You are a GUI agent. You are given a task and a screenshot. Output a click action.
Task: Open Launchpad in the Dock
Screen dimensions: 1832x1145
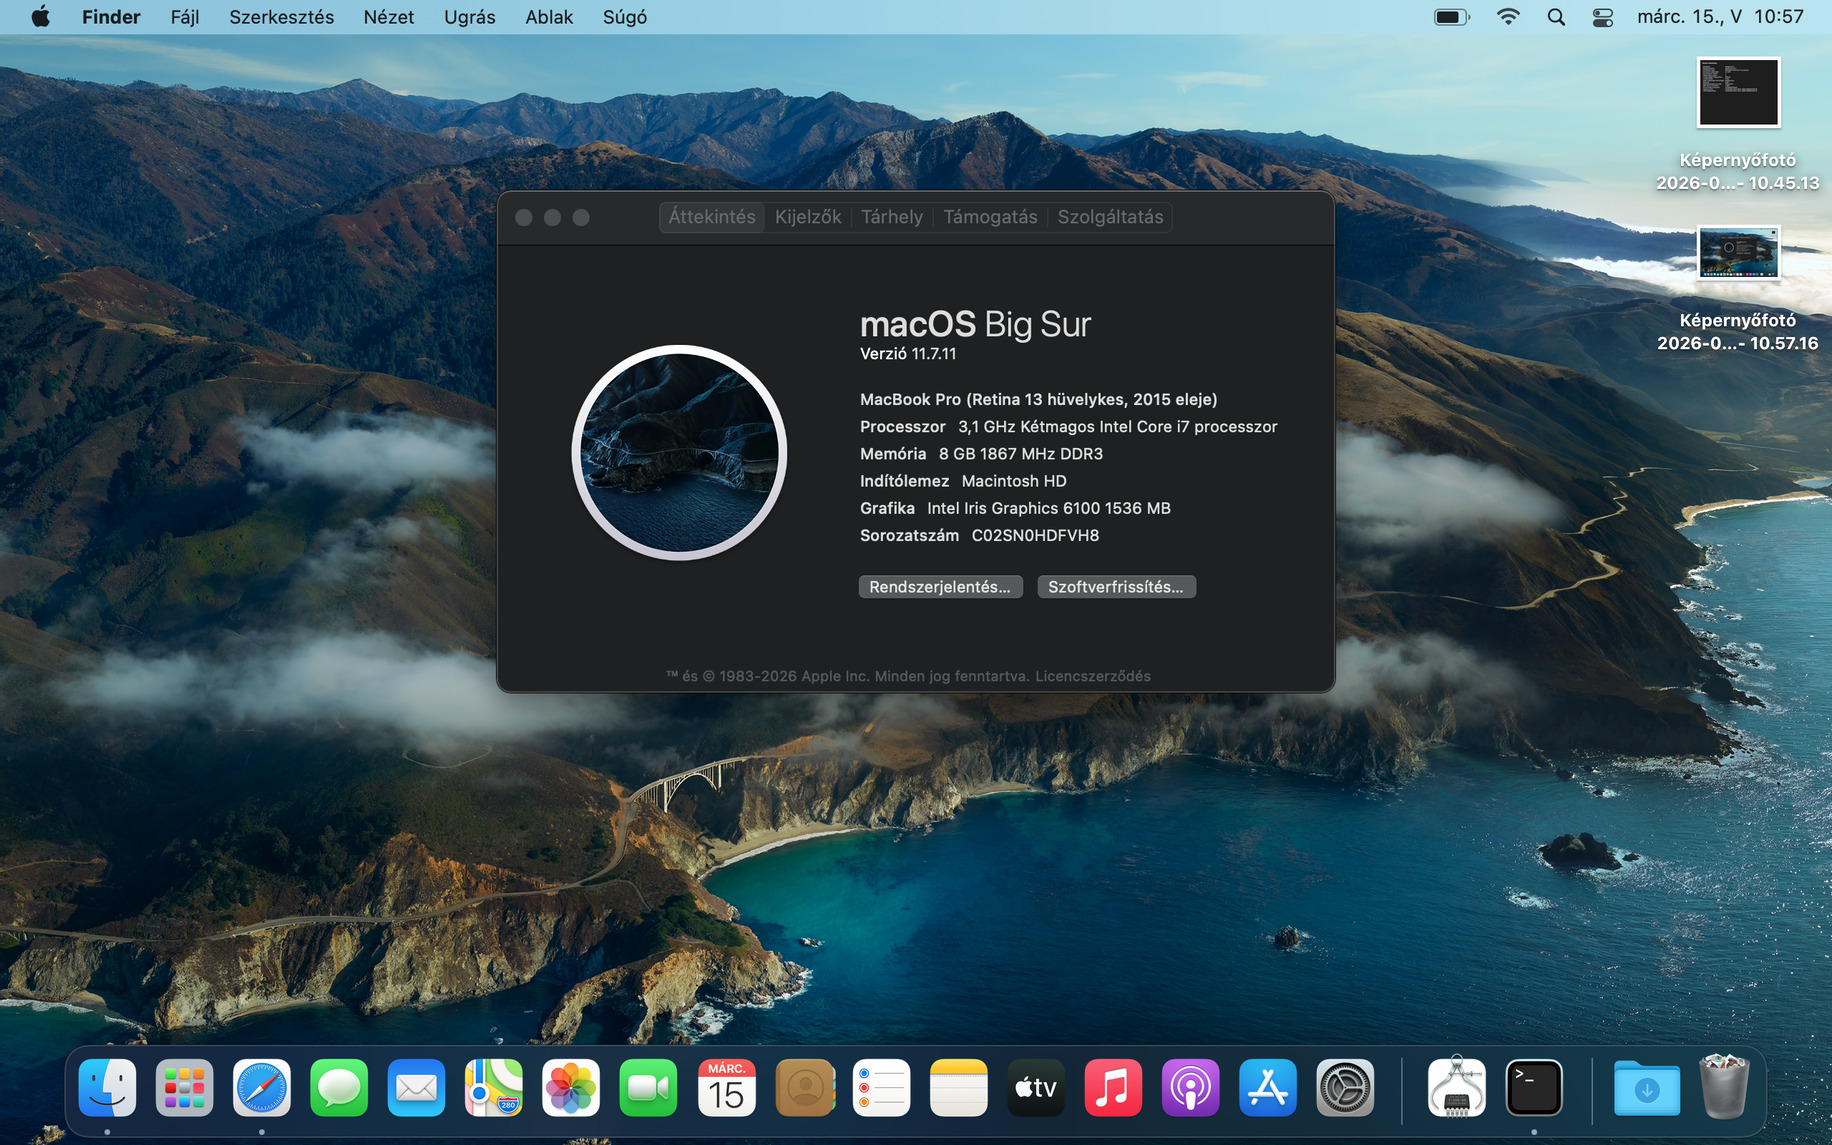point(185,1087)
